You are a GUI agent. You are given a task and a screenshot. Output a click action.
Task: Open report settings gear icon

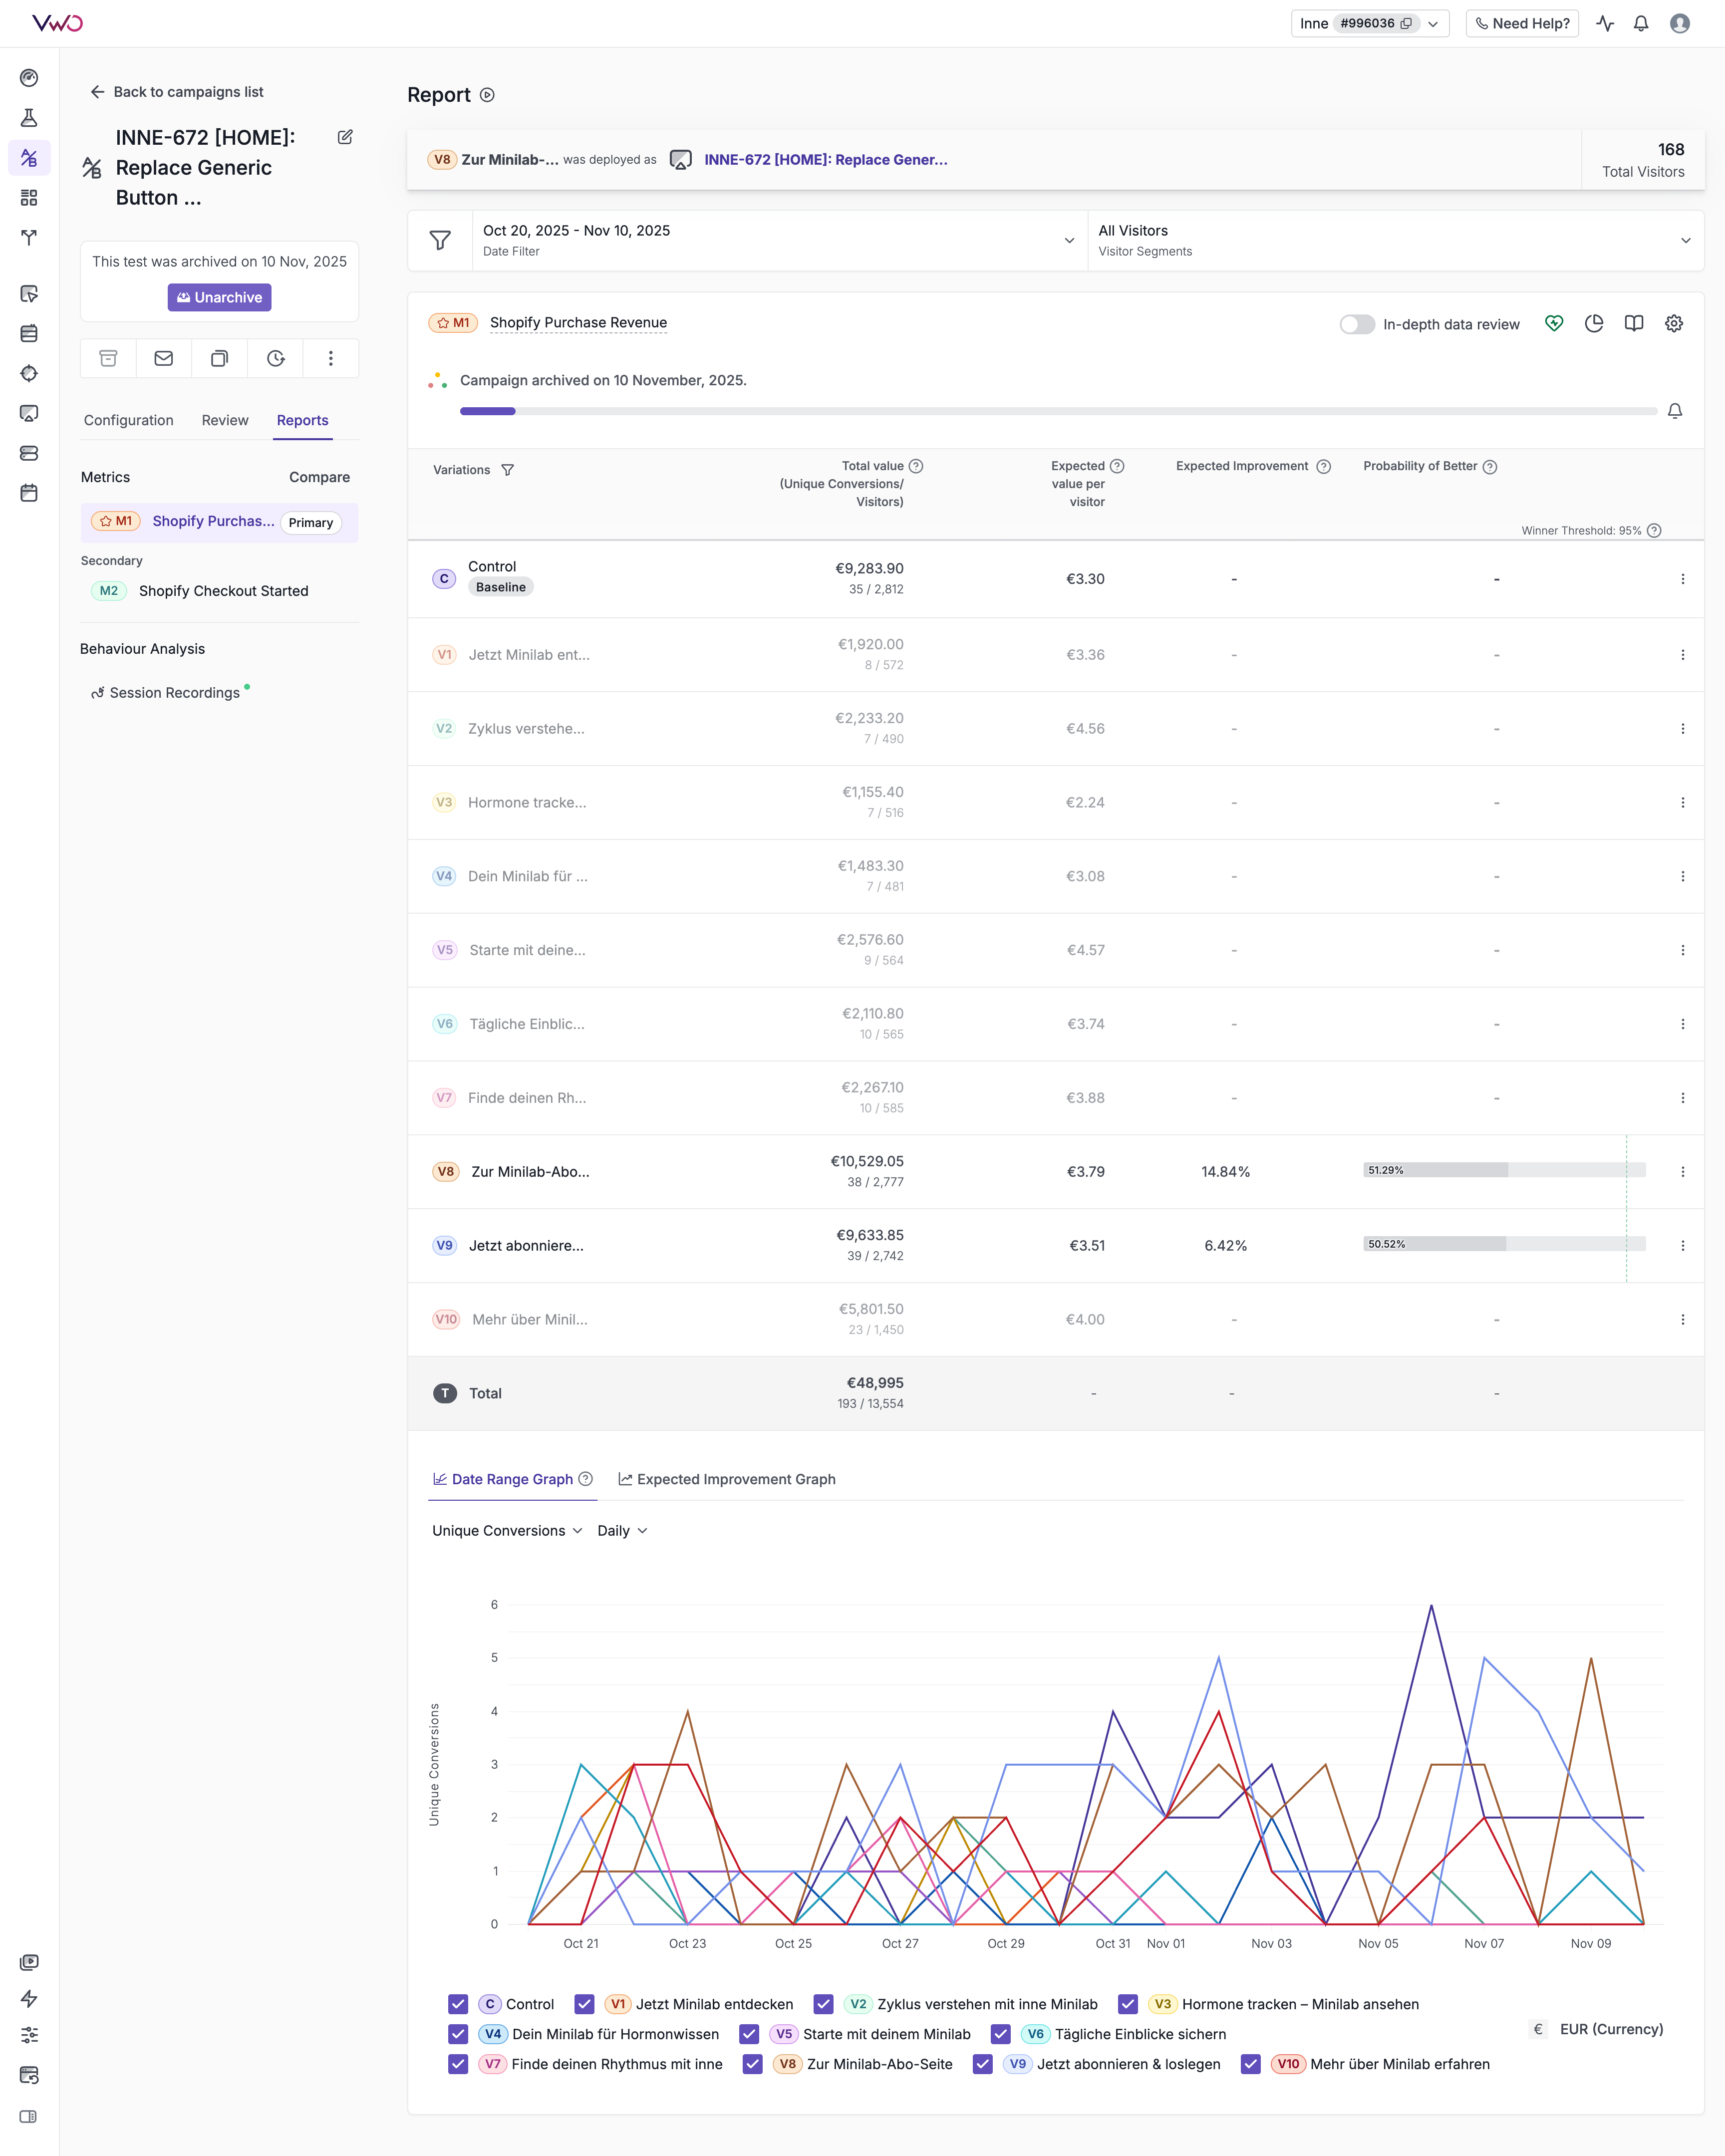click(1673, 323)
